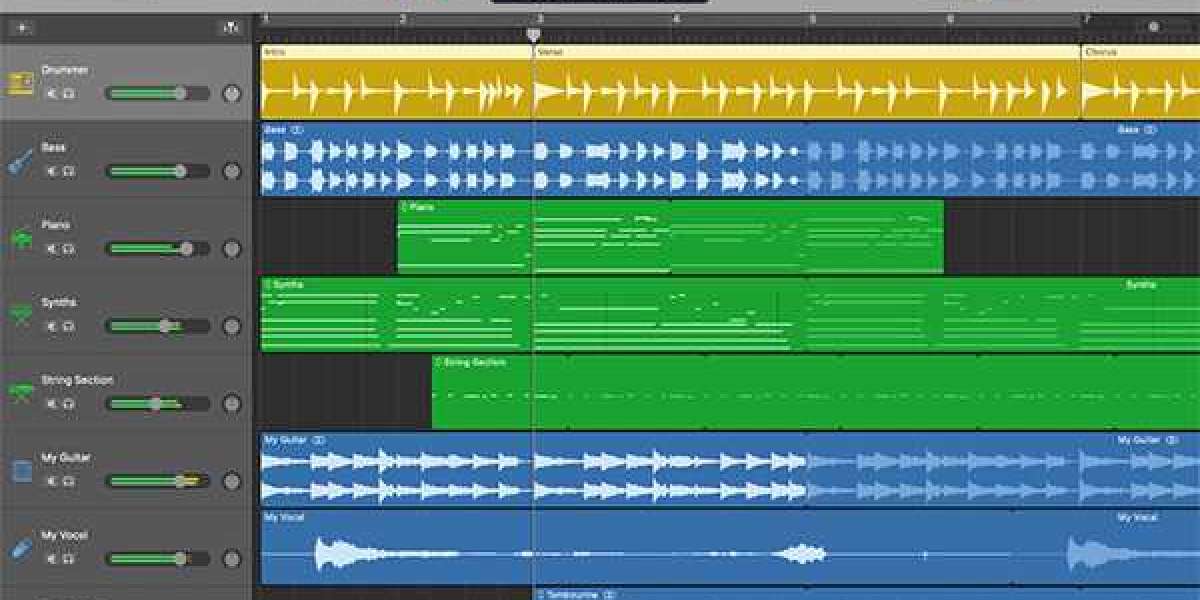
Task: Solo the Synths track with headphones button
Action: pyautogui.click(x=69, y=326)
